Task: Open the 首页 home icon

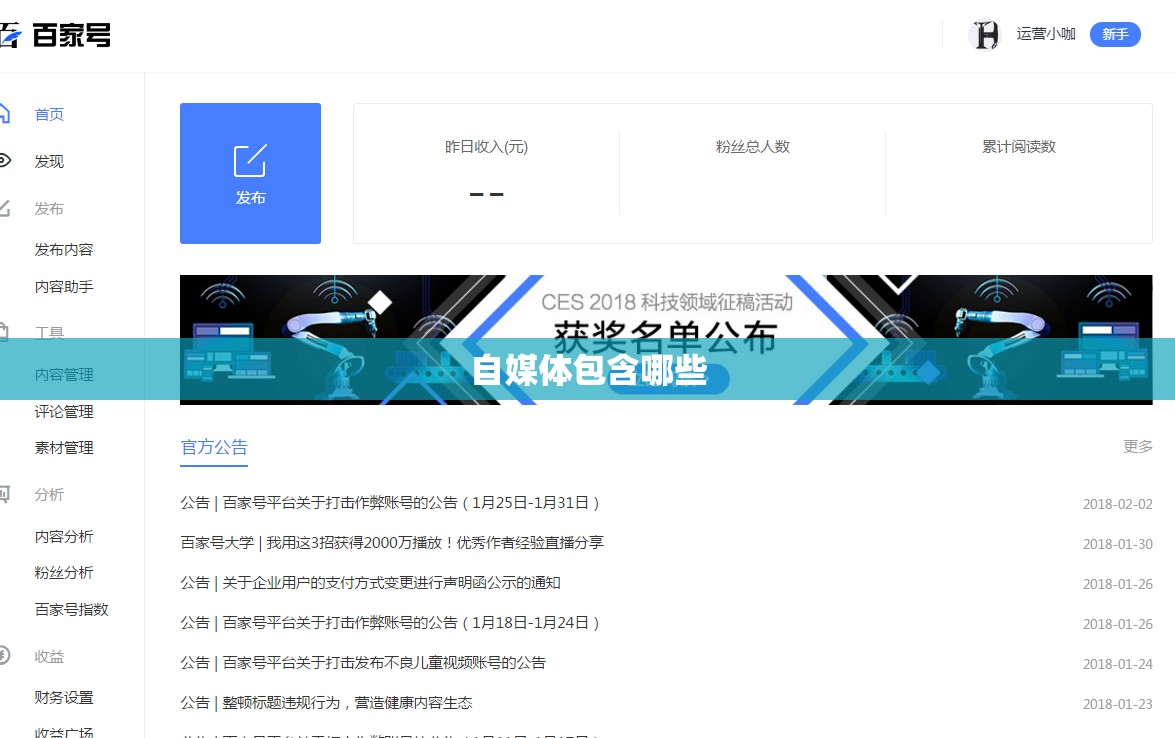Action: click(x=4, y=114)
